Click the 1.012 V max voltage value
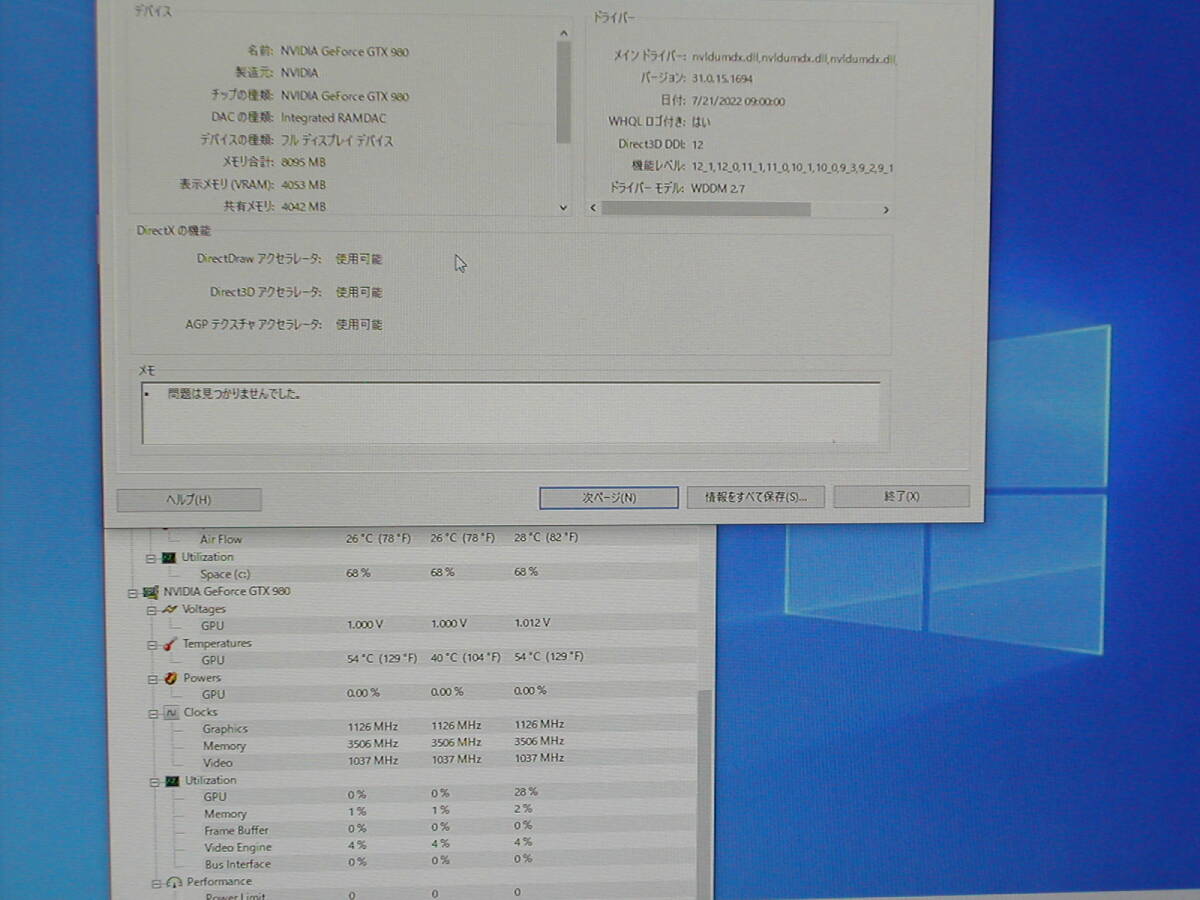 [x=532, y=623]
